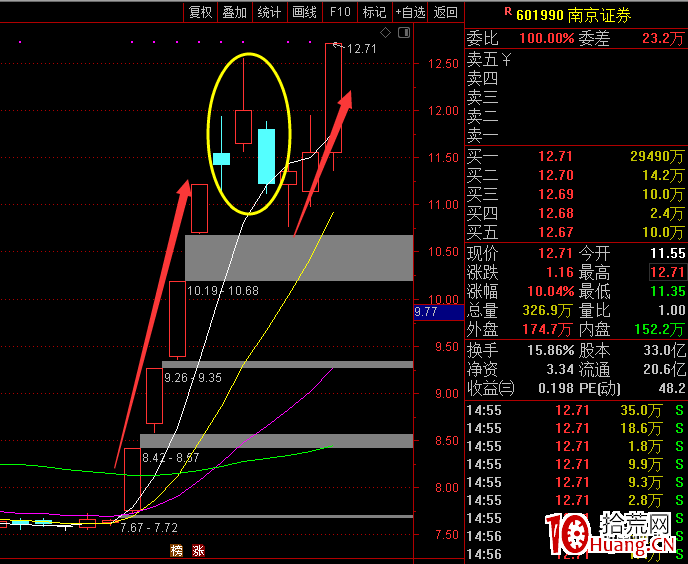Click 内盘 value 152.2万
The height and width of the screenshot is (564, 688).
point(659,329)
